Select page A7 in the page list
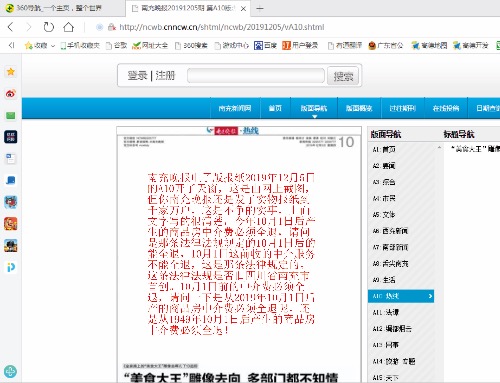Image resolution: width=500 pixels, height=383 pixels. tap(401, 247)
